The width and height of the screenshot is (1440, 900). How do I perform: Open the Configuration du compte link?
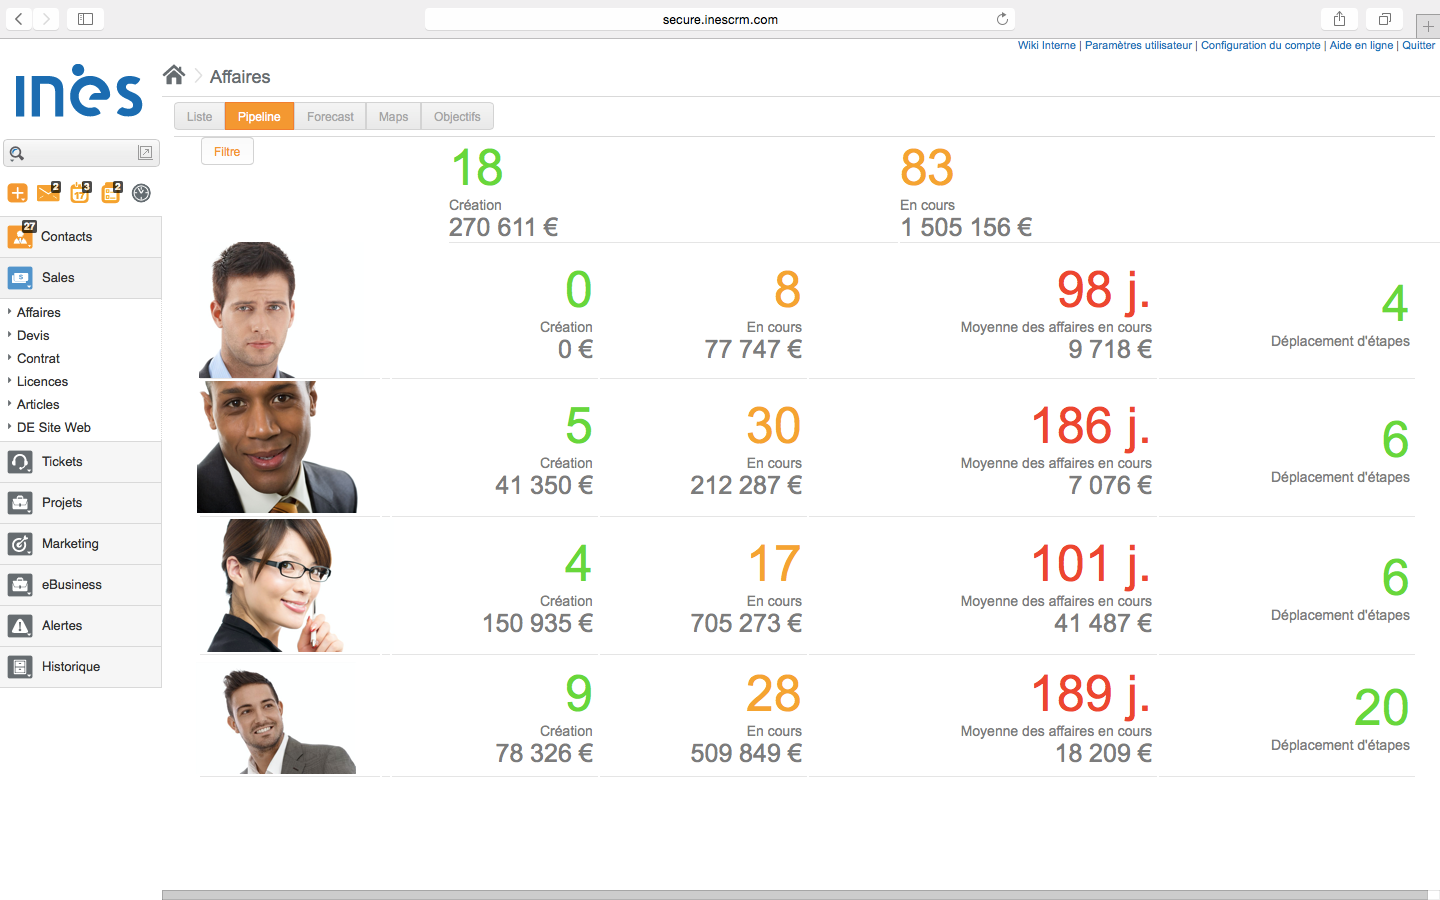tap(1260, 45)
